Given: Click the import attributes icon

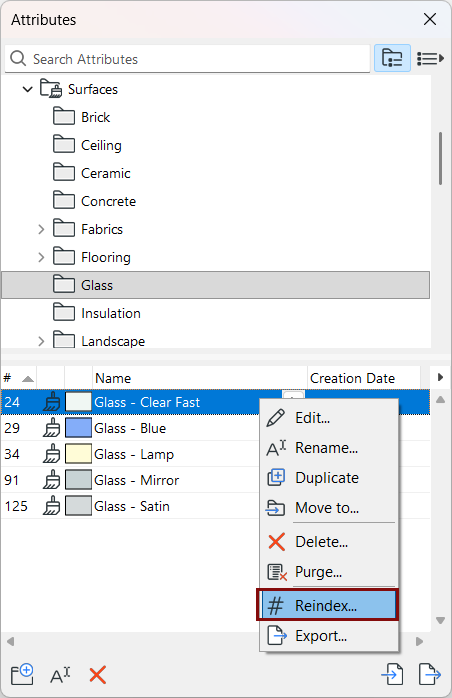Looking at the screenshot, I should (392, 674).
